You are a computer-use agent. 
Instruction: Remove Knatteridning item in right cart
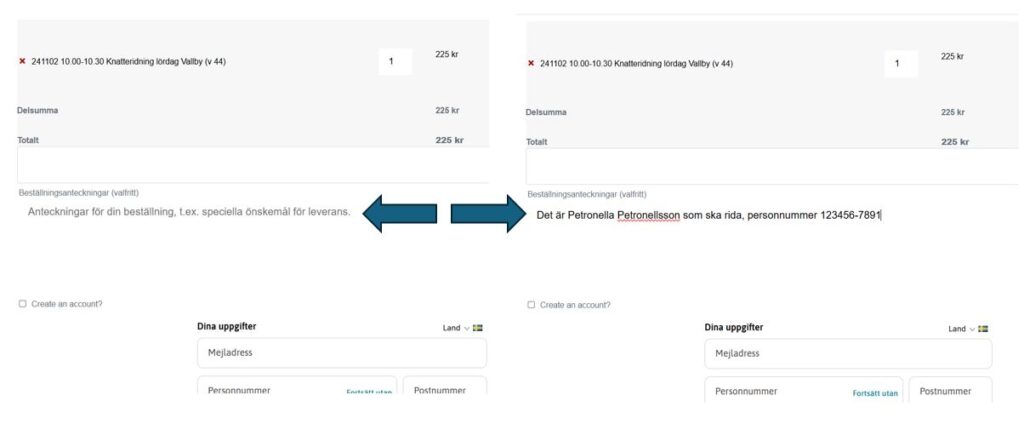[530, 63]
